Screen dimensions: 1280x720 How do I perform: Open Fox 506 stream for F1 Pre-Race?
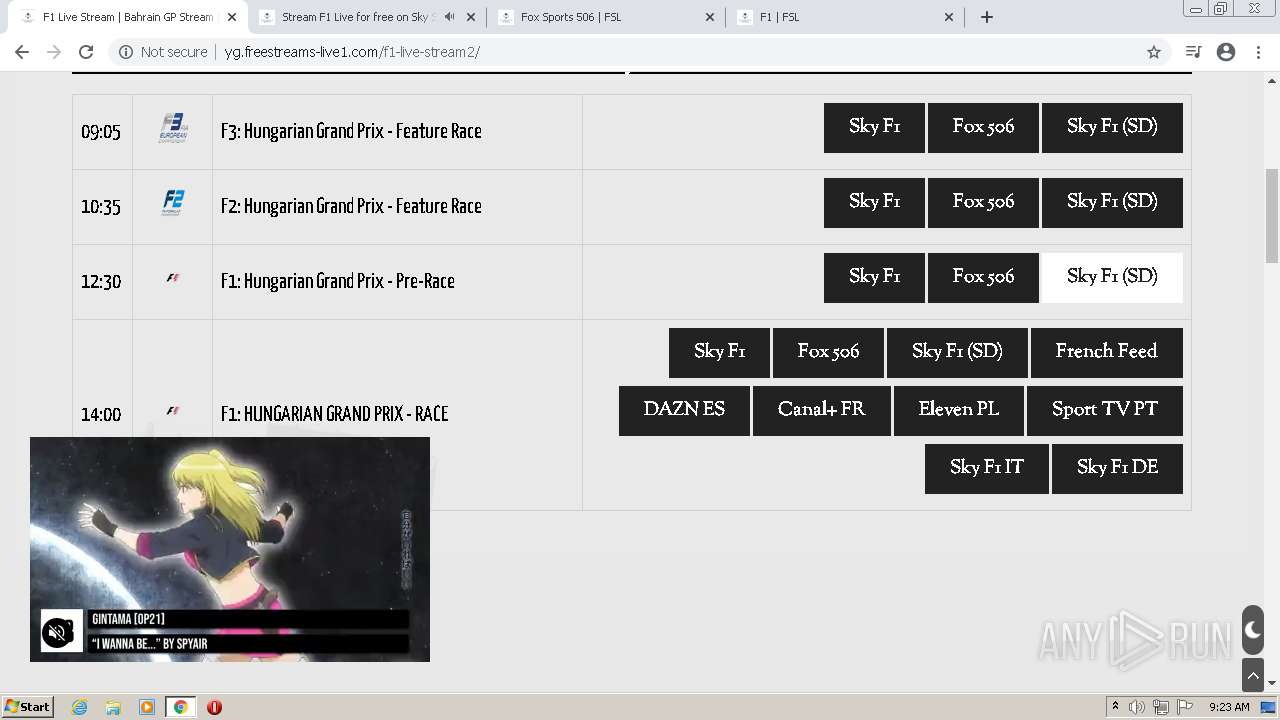[x=983, y=278]
